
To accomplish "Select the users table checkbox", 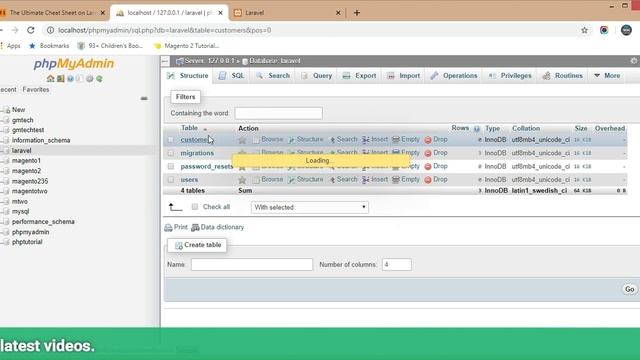I will pyautogui.click(x=171, y=180).
